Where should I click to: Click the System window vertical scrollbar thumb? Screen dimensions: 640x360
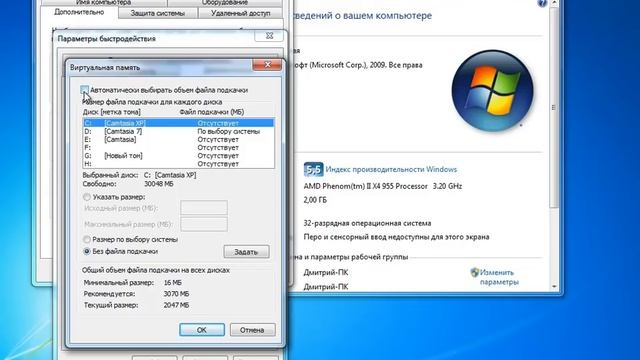tap(553, 107)
